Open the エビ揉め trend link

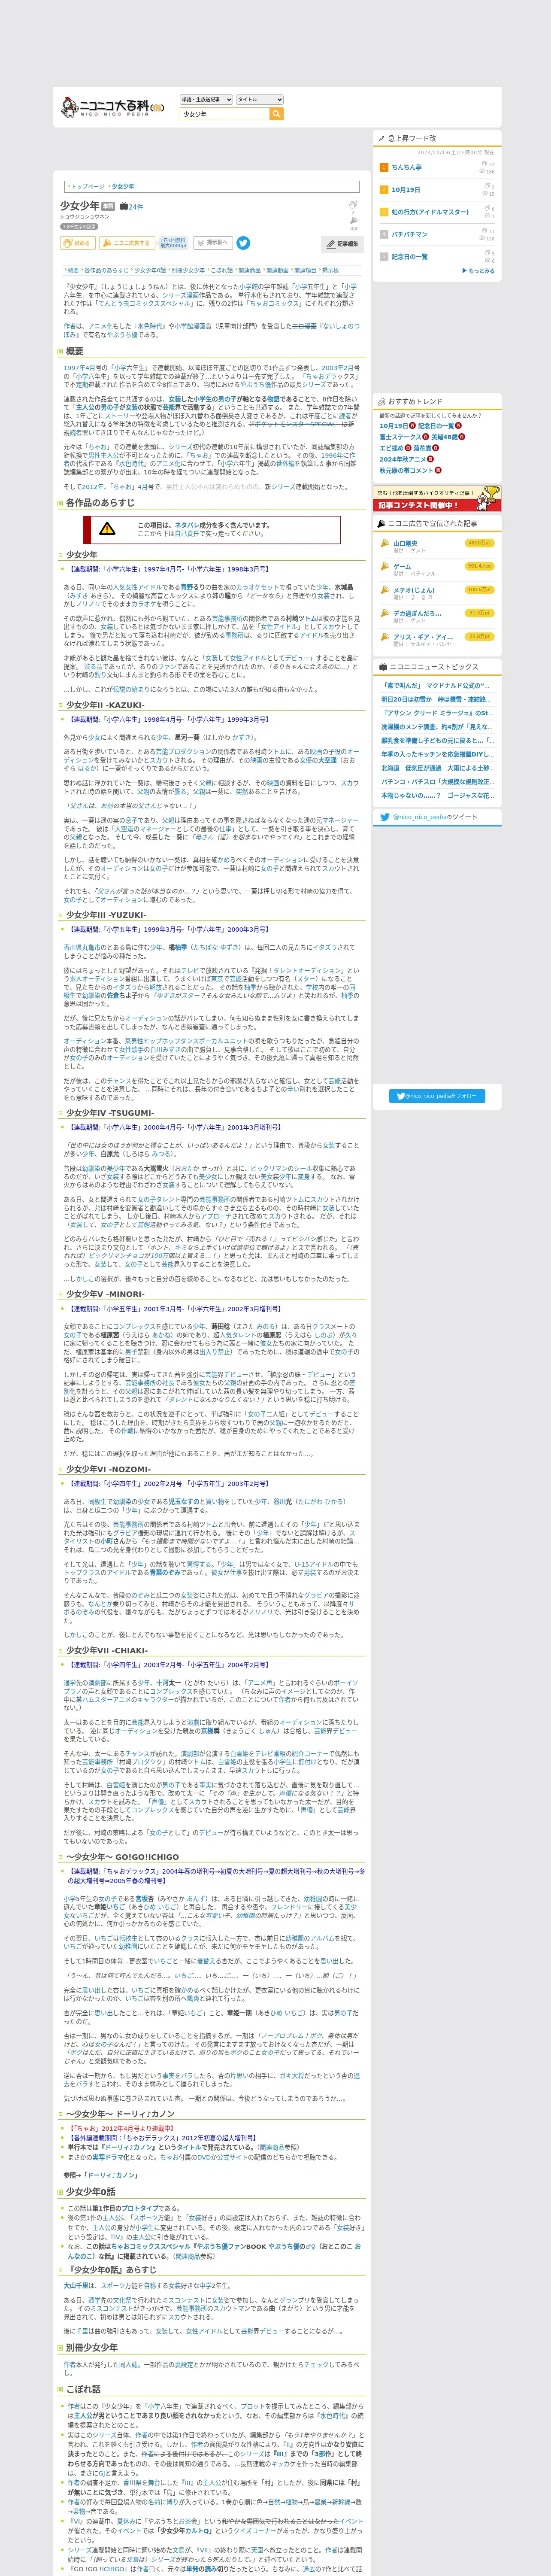(x=391, y=448)
